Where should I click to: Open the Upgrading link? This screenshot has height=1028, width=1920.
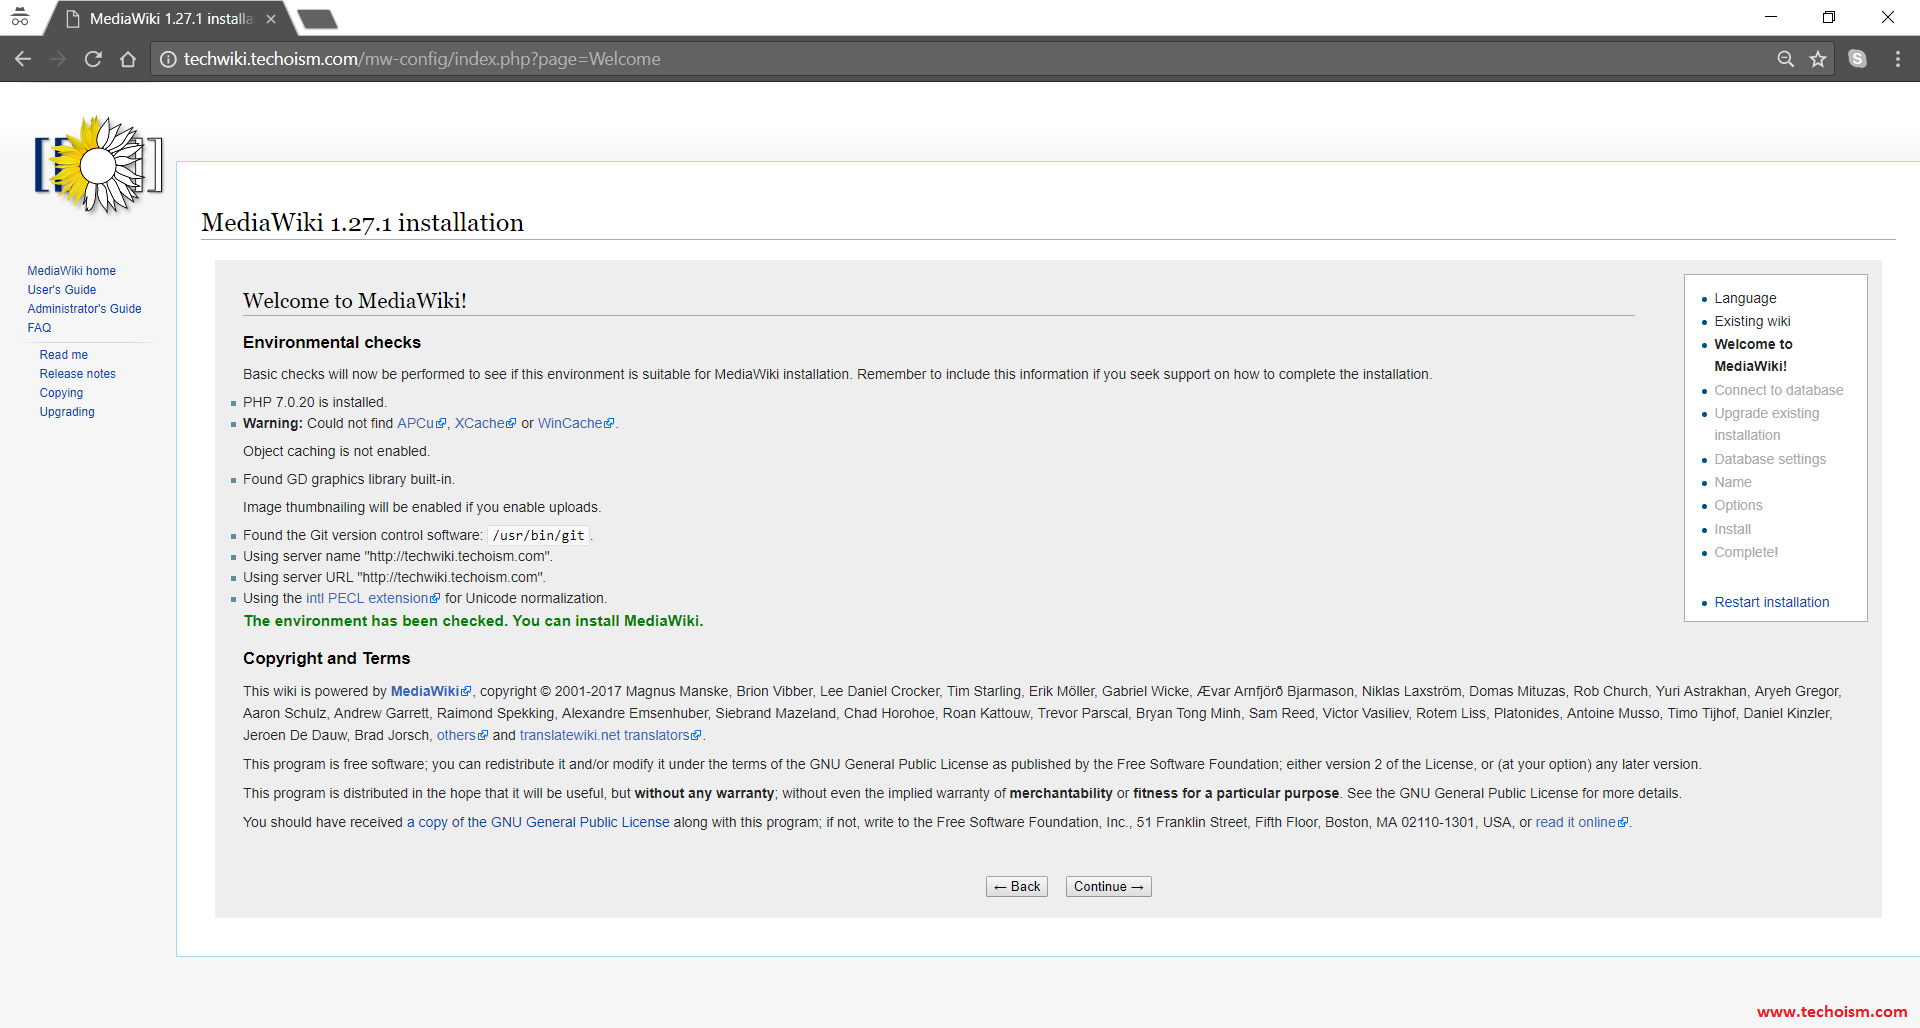67,412
